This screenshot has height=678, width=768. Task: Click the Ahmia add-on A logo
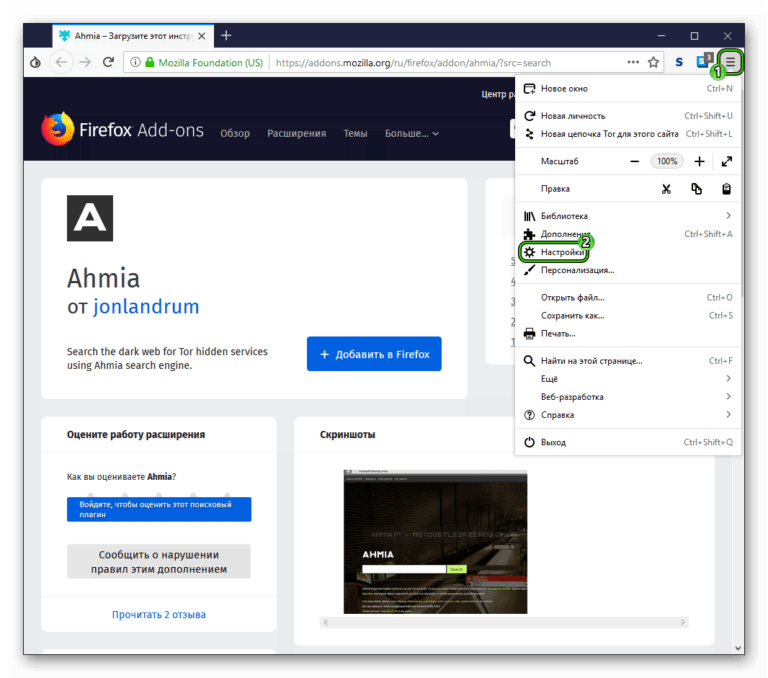[90, 218]
